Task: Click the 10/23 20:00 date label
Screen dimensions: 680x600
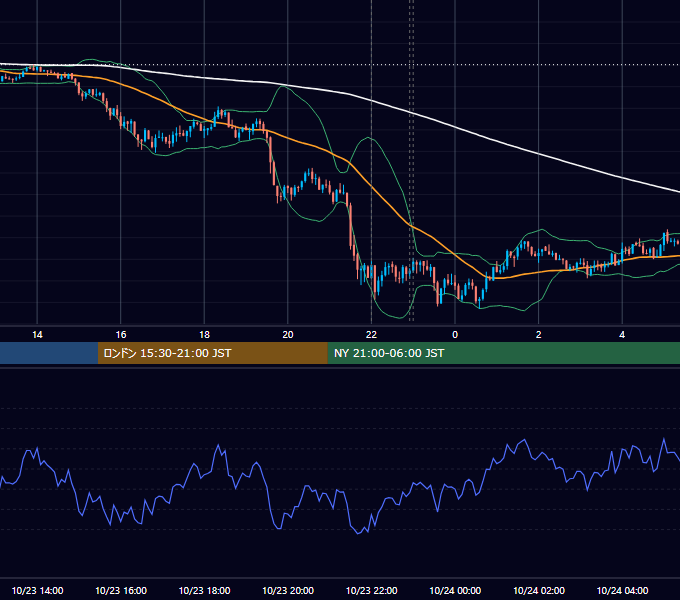Action: click(288, 590)
